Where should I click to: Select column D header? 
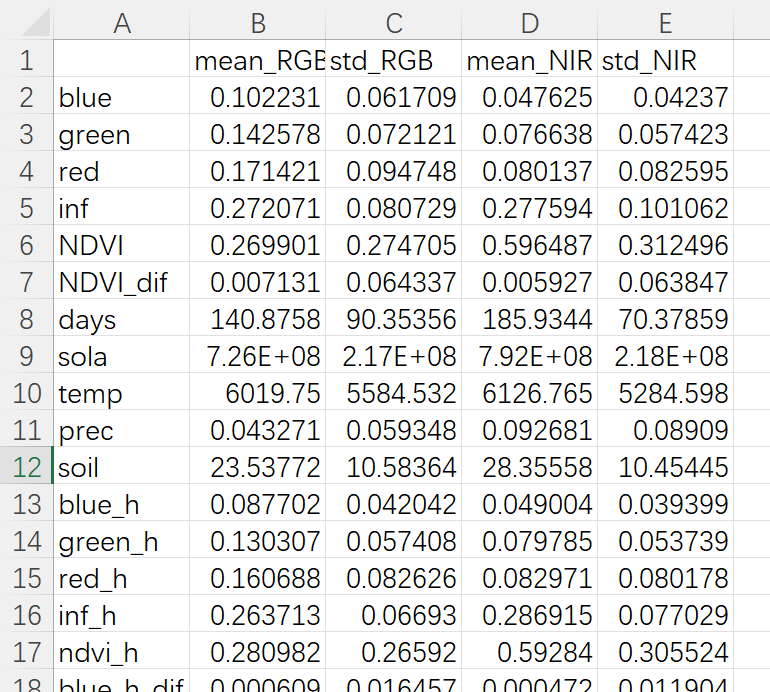[x=529, y=23]
